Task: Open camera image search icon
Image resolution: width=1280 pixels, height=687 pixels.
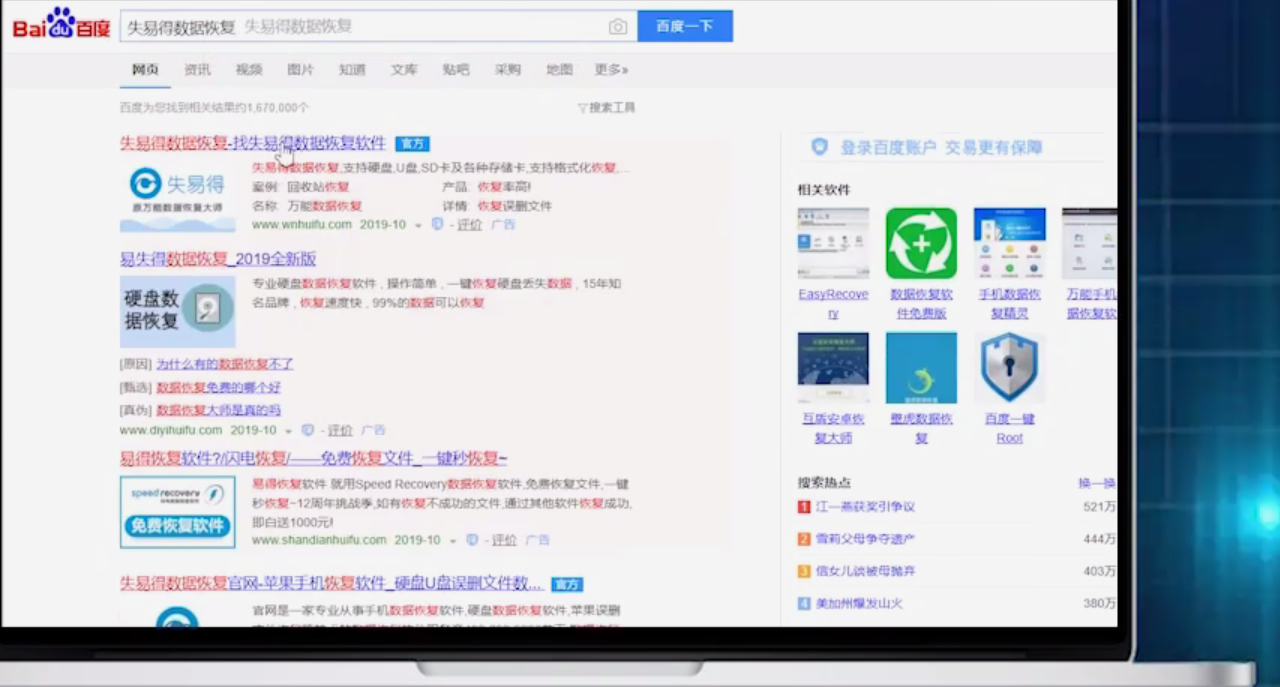Action: coord(618,27)
